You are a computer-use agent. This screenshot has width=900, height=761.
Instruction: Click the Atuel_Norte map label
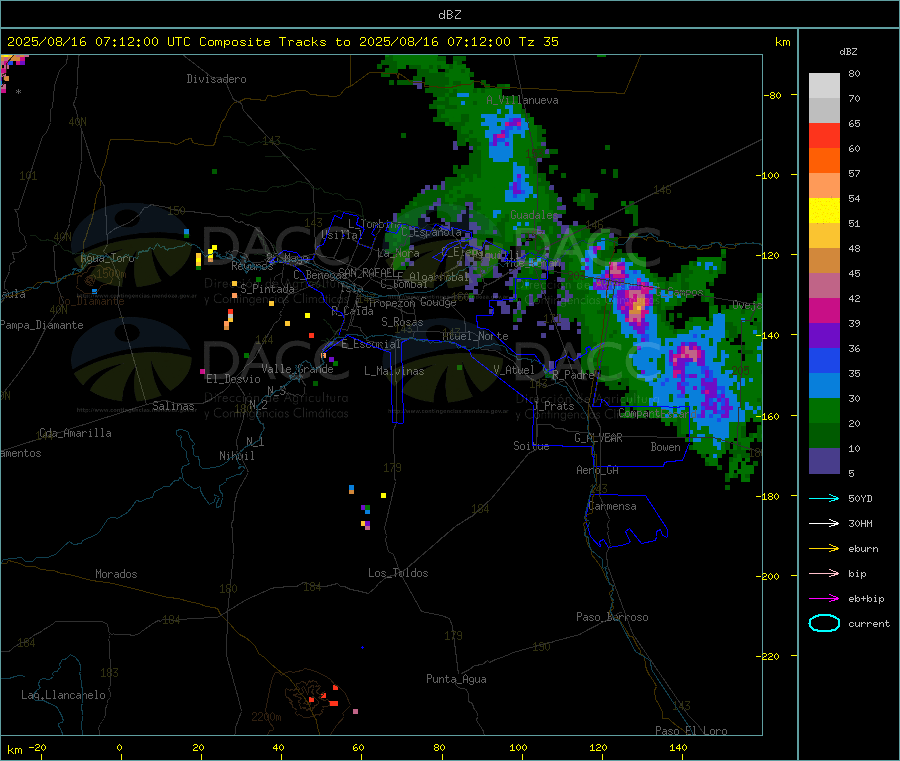pos(475,336)
